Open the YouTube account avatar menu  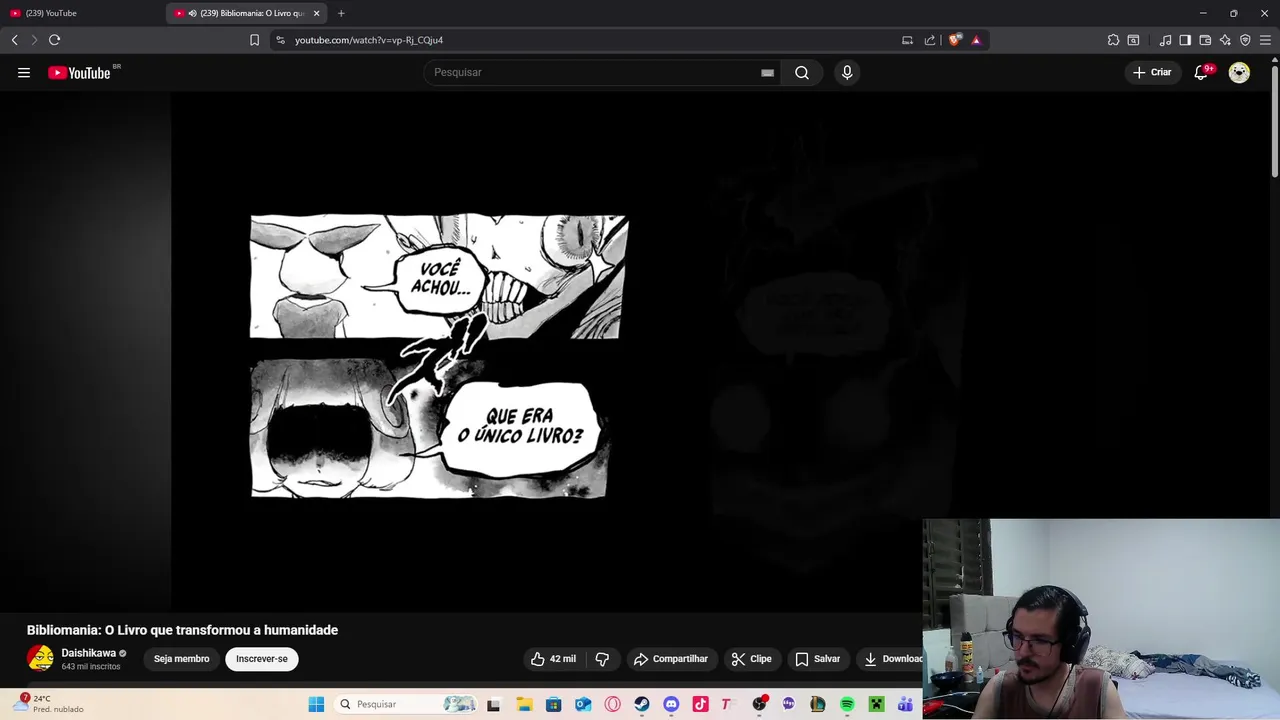point(1239,72)
